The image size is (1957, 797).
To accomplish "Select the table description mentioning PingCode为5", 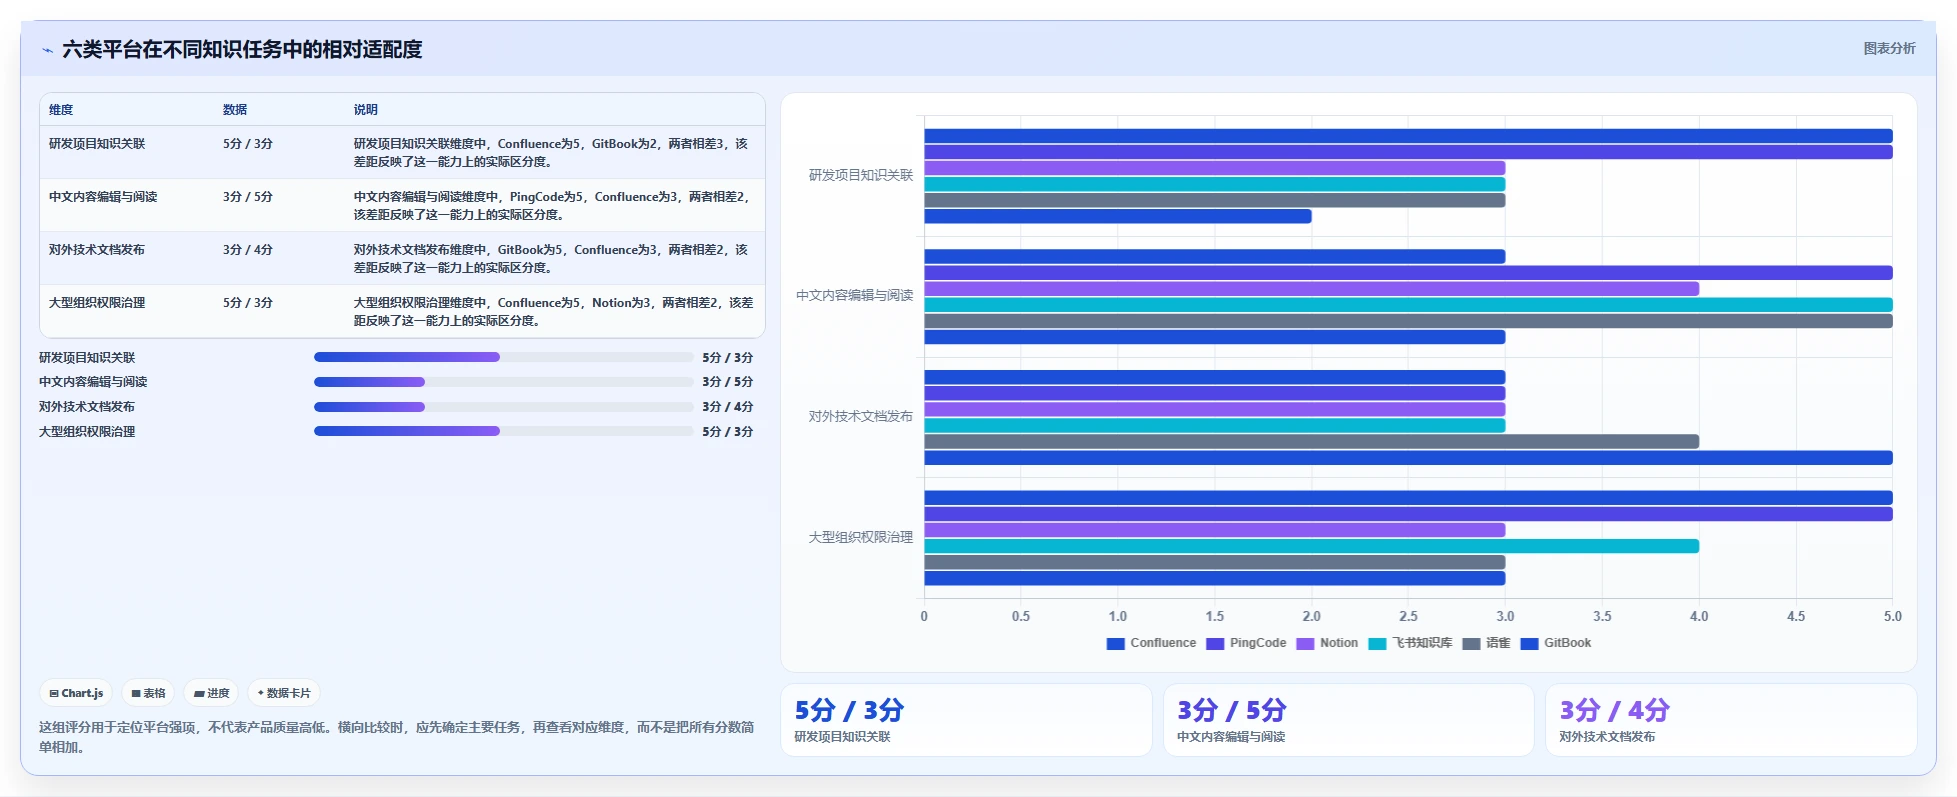I will pos(552,206).
